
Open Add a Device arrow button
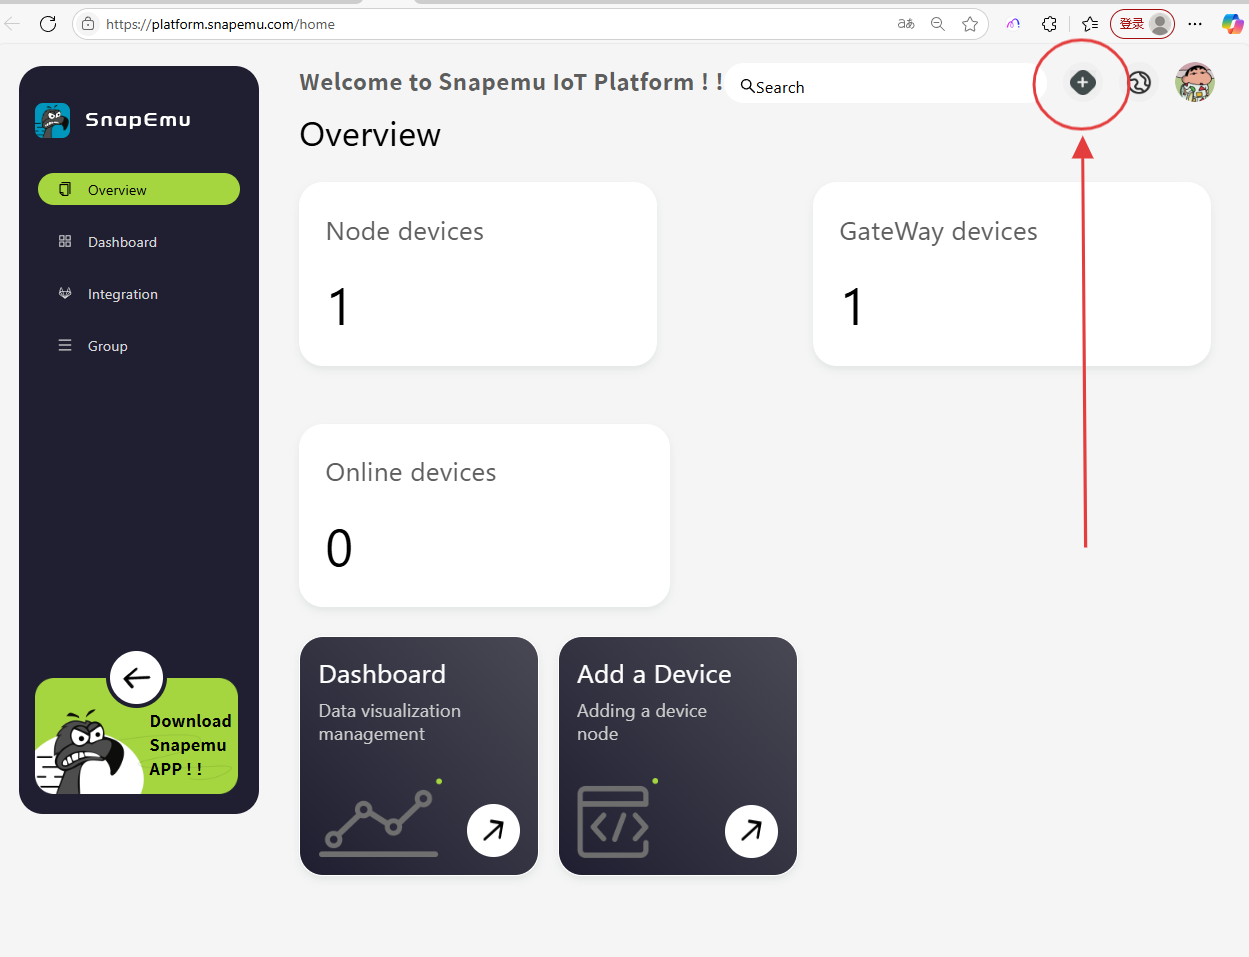[751, 830]
